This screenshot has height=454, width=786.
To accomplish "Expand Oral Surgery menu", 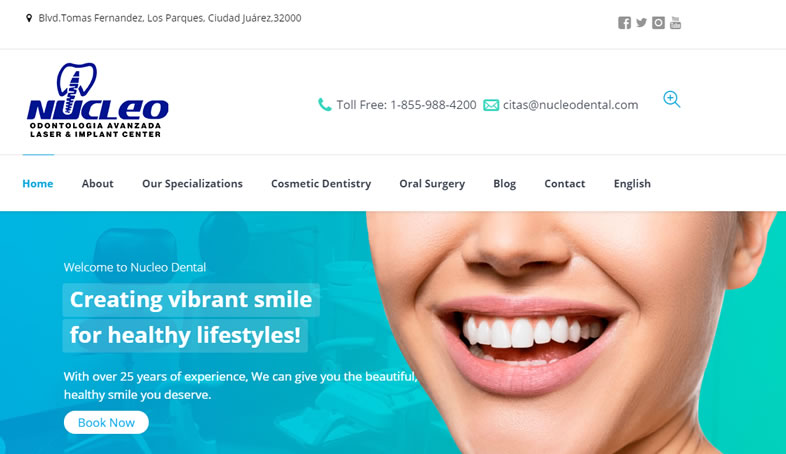I will 432,184.
